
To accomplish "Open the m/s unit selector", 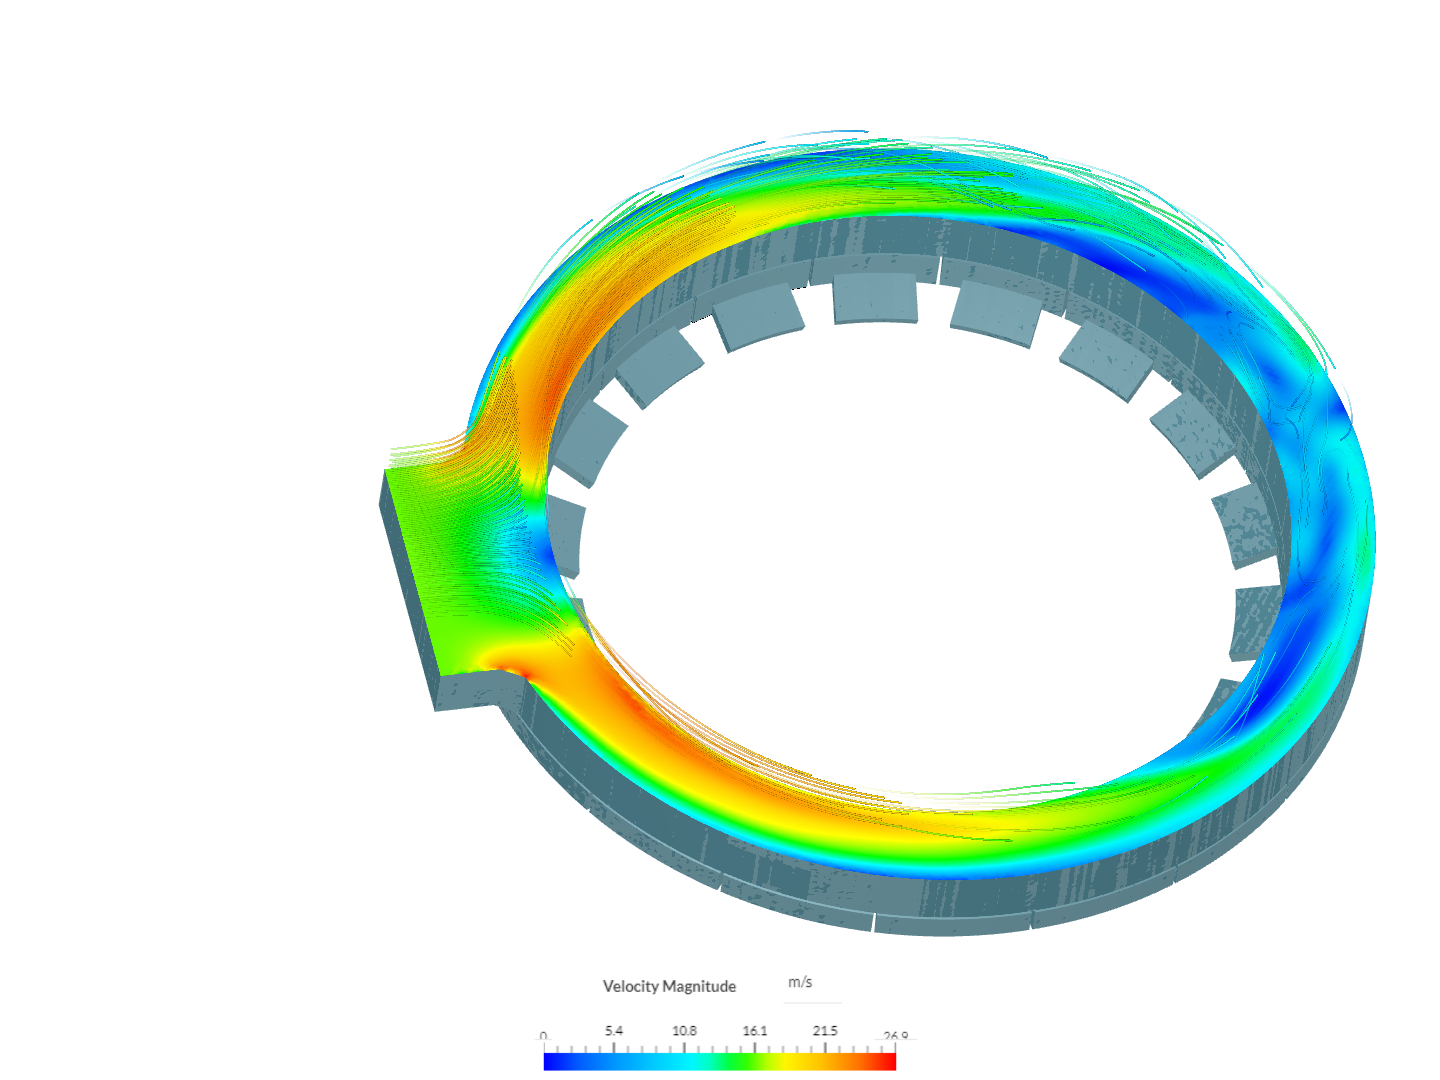I will click(x=812, y=983).
